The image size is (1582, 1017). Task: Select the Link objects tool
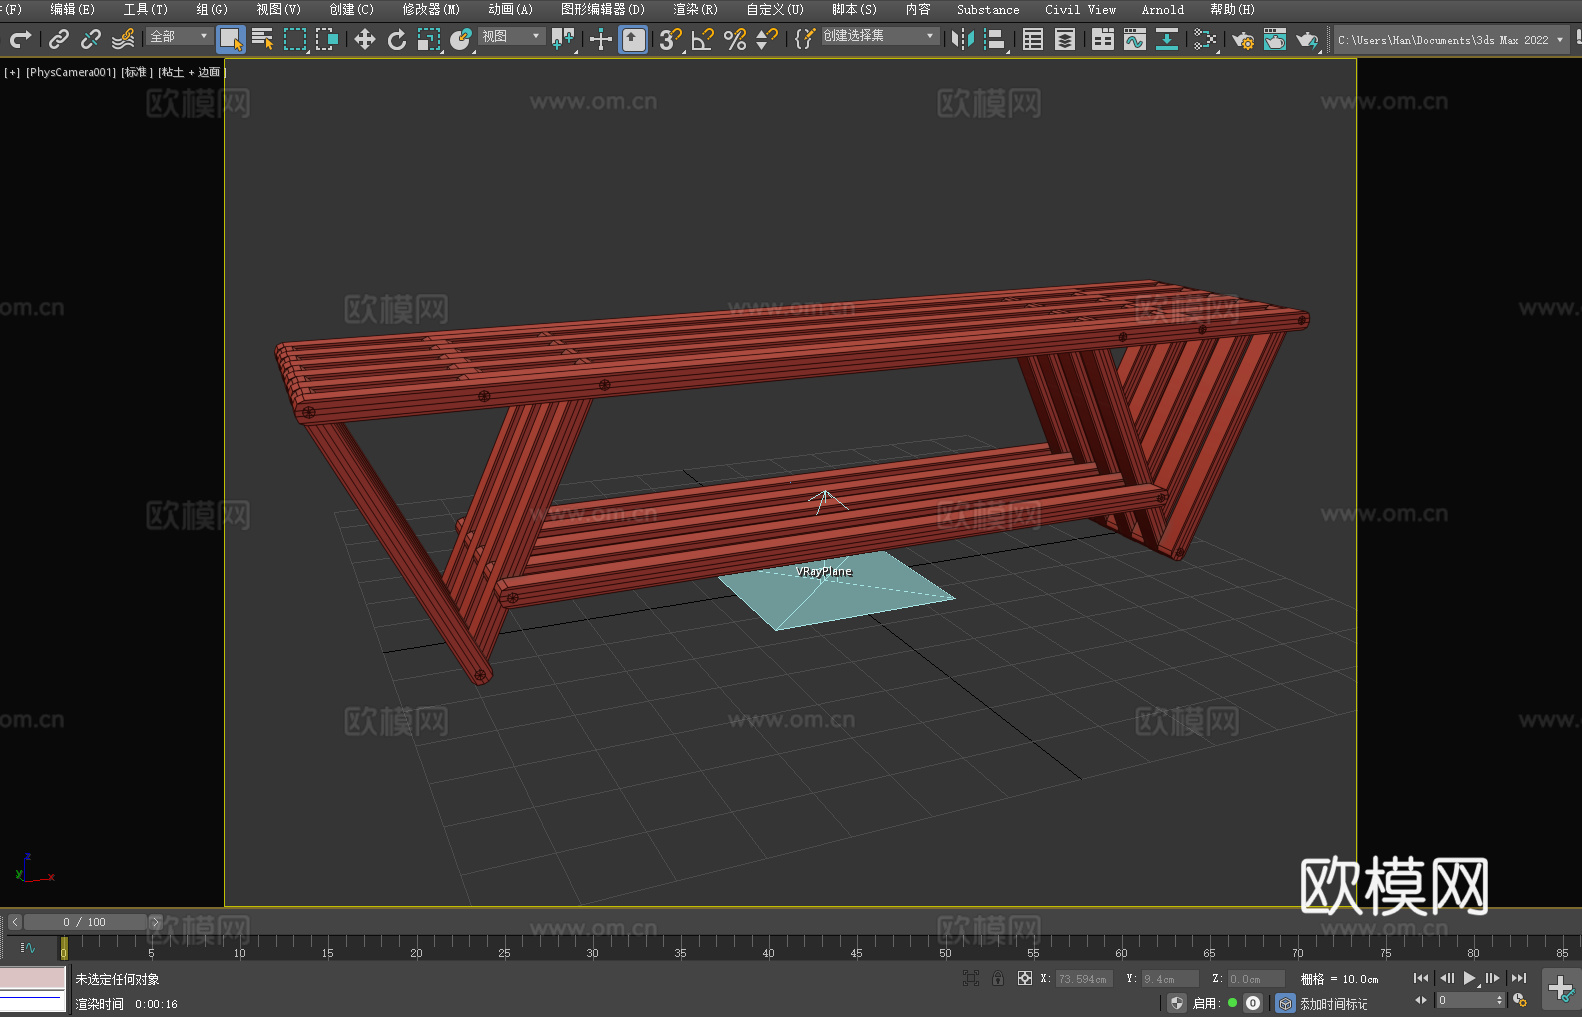tap(59, 39)
